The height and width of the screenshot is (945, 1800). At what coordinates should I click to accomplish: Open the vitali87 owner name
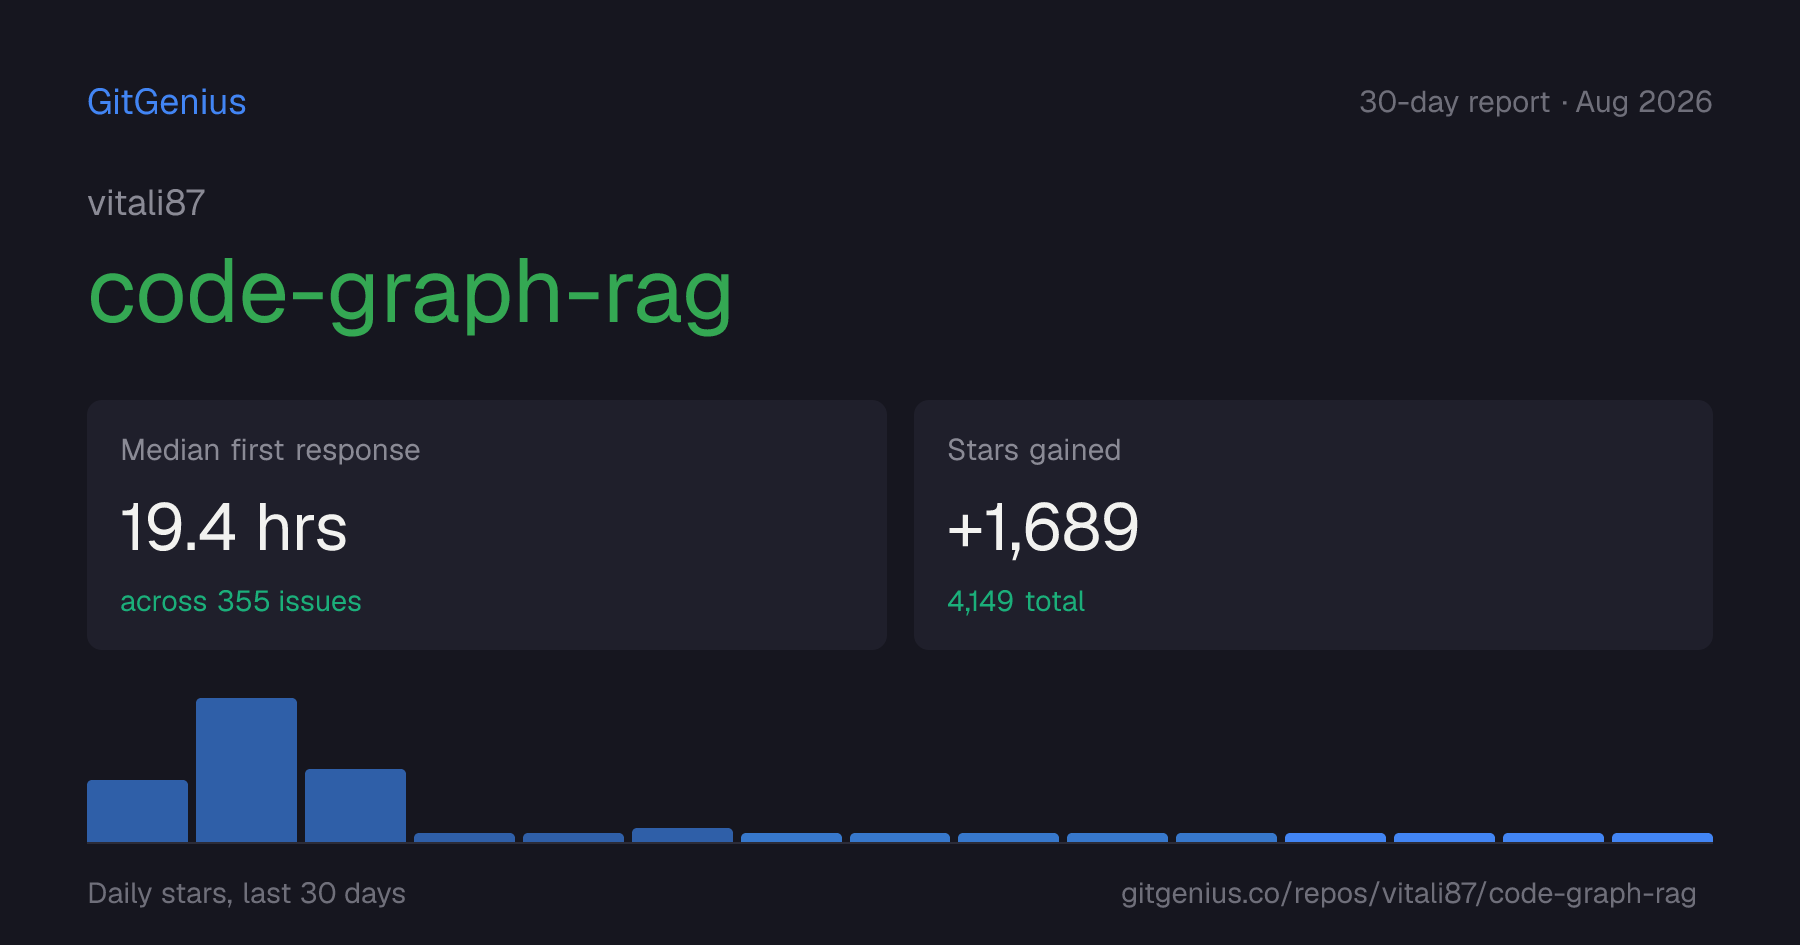click(x=146, y=203)
